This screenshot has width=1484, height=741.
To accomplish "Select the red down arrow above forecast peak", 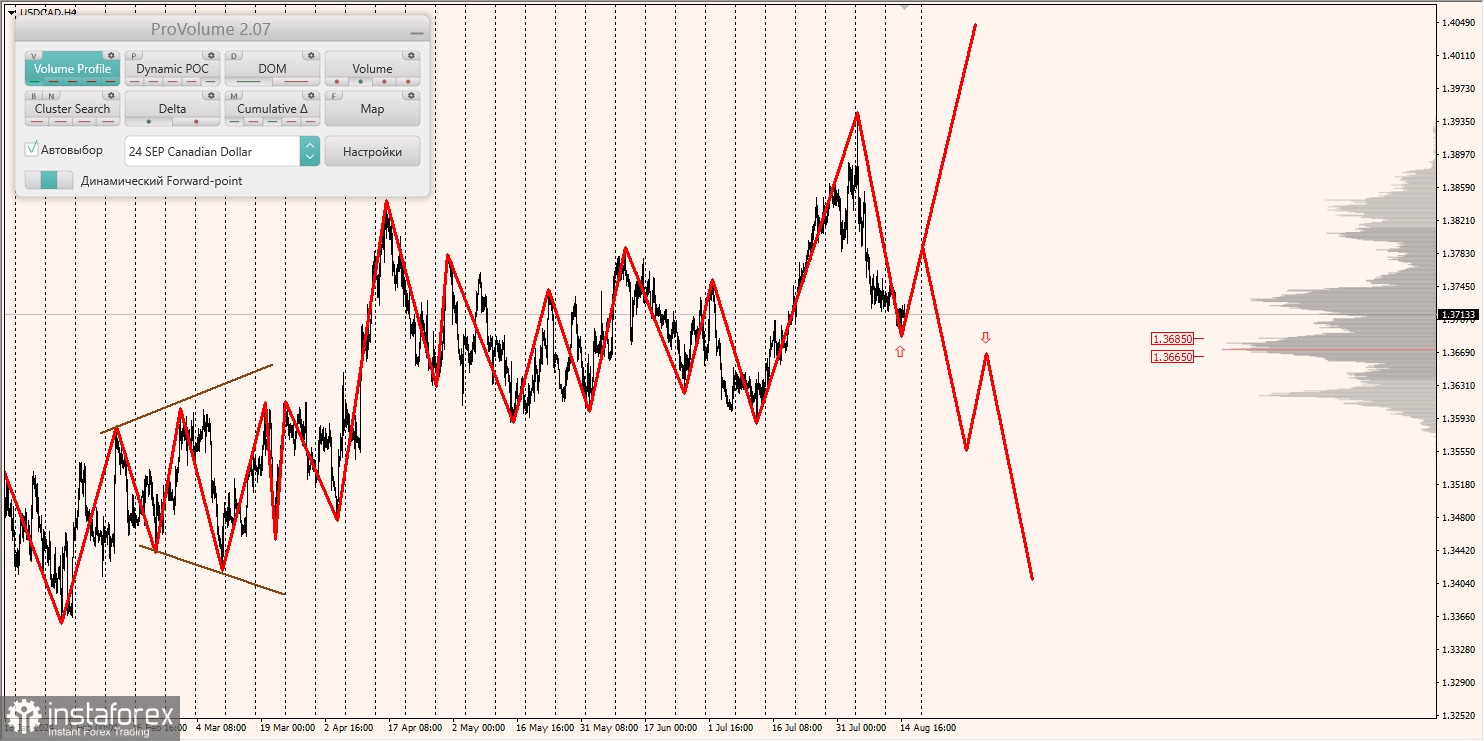I will (985, 338).
